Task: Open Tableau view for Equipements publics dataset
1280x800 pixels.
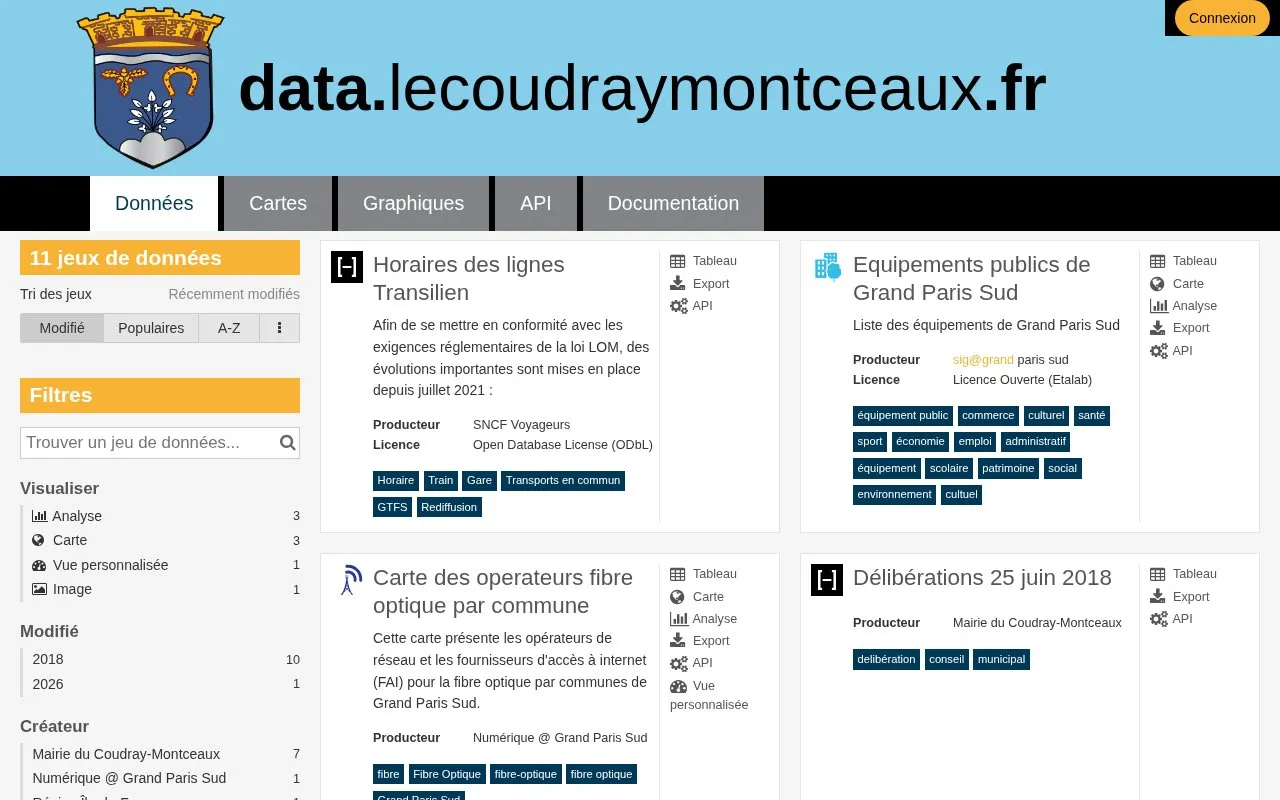Action: [x=1184, y=261]
